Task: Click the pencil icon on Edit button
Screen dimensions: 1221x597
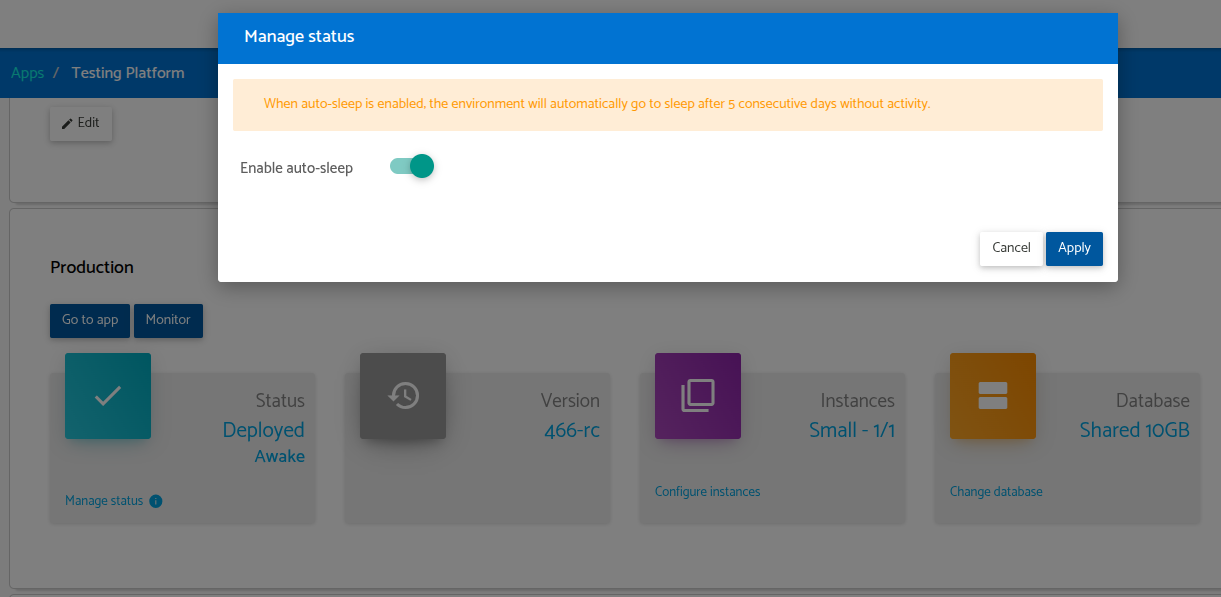Action: 67,123
